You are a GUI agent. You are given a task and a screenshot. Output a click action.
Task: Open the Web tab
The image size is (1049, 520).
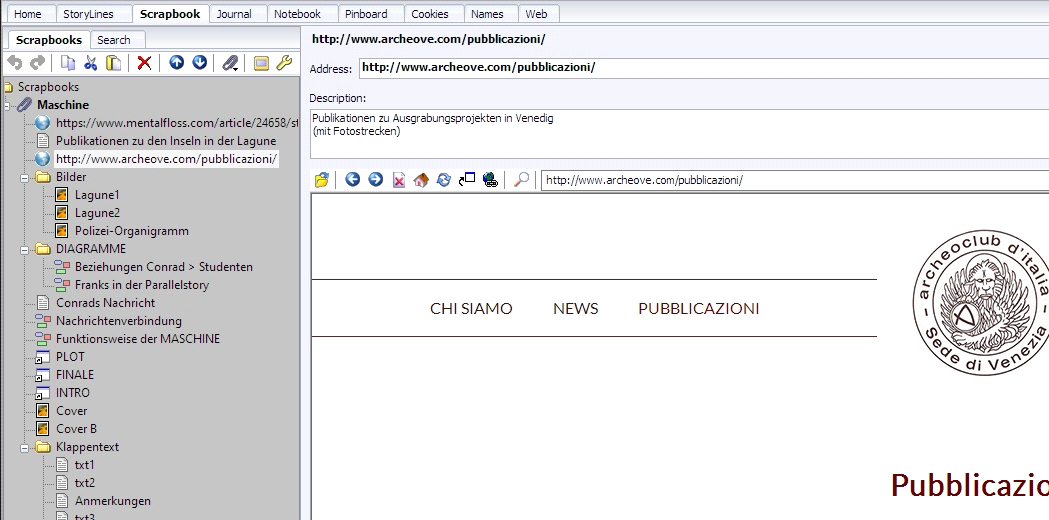tap(537, 13)
